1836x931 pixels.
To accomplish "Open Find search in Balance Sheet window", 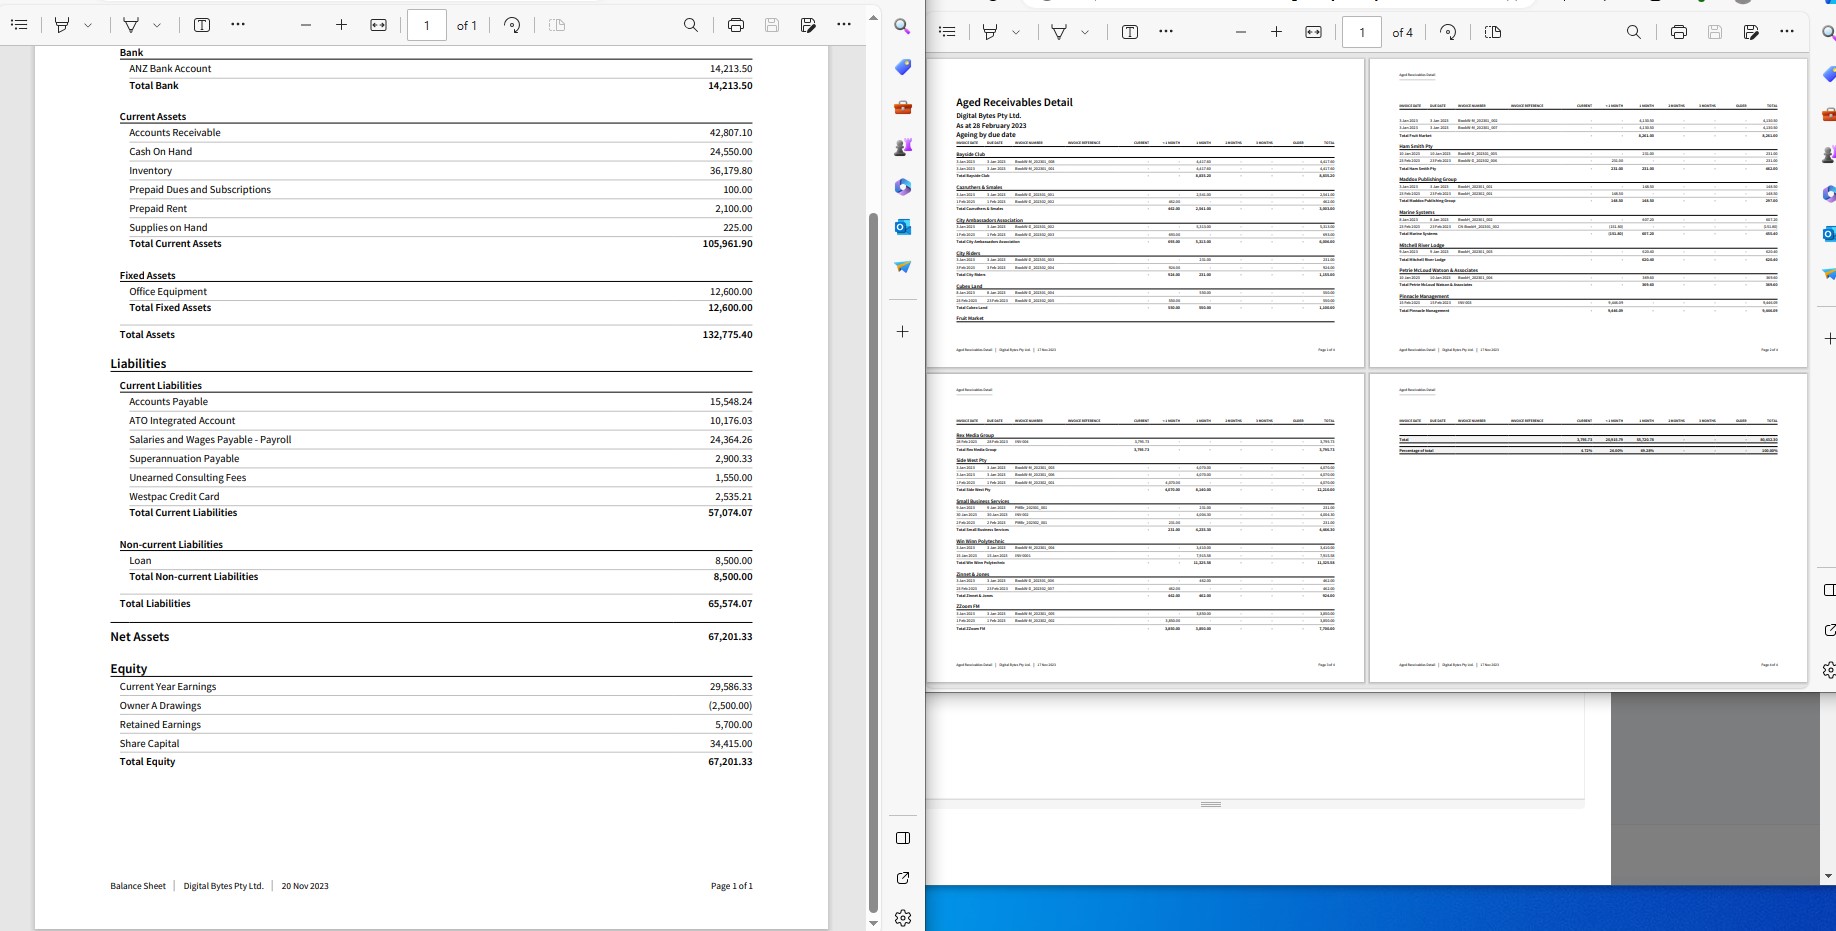I will point(691,25).
